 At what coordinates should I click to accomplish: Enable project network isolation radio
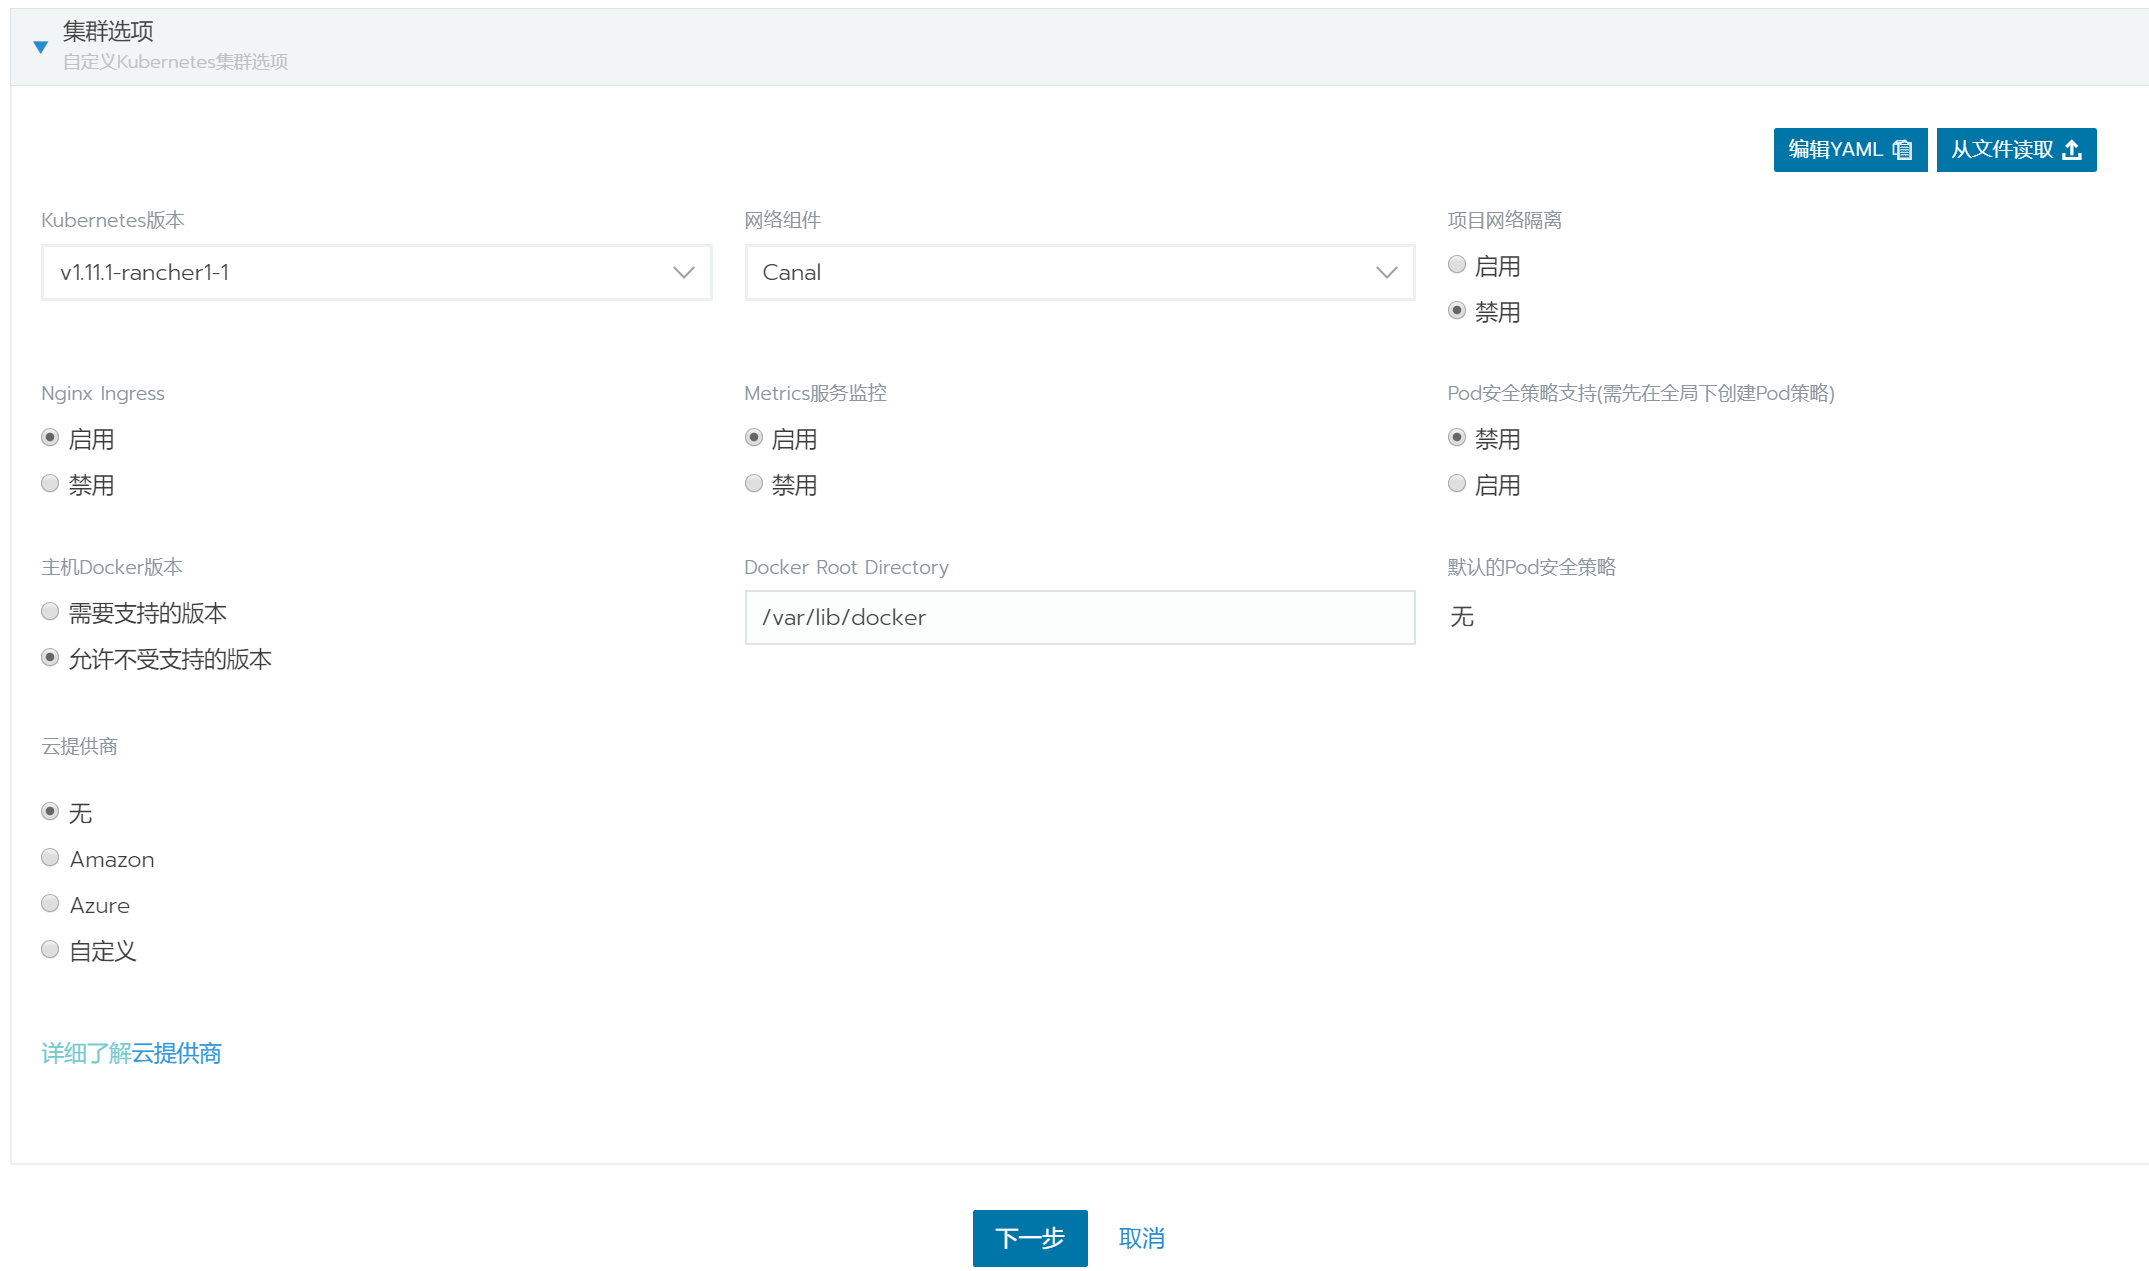pyautogui.click(x=1457, y=265)
